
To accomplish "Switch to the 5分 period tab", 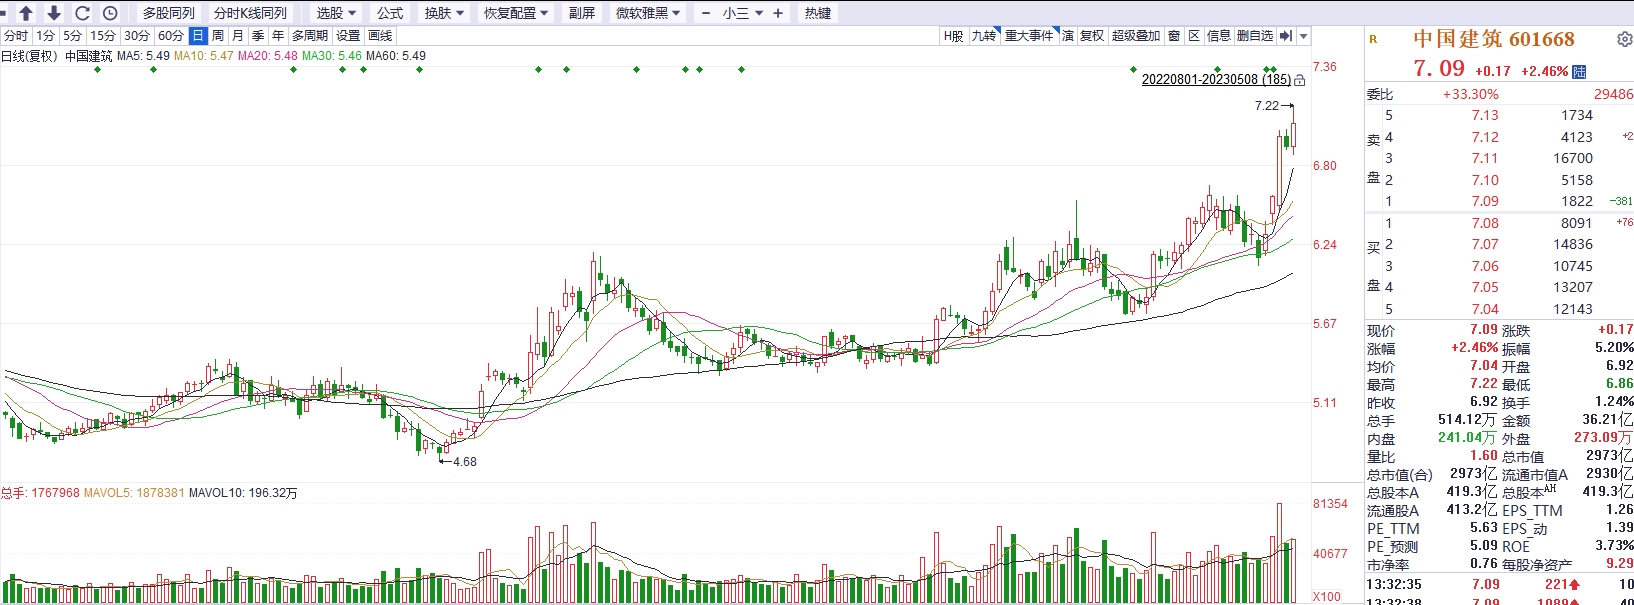I will click(73, 36).
